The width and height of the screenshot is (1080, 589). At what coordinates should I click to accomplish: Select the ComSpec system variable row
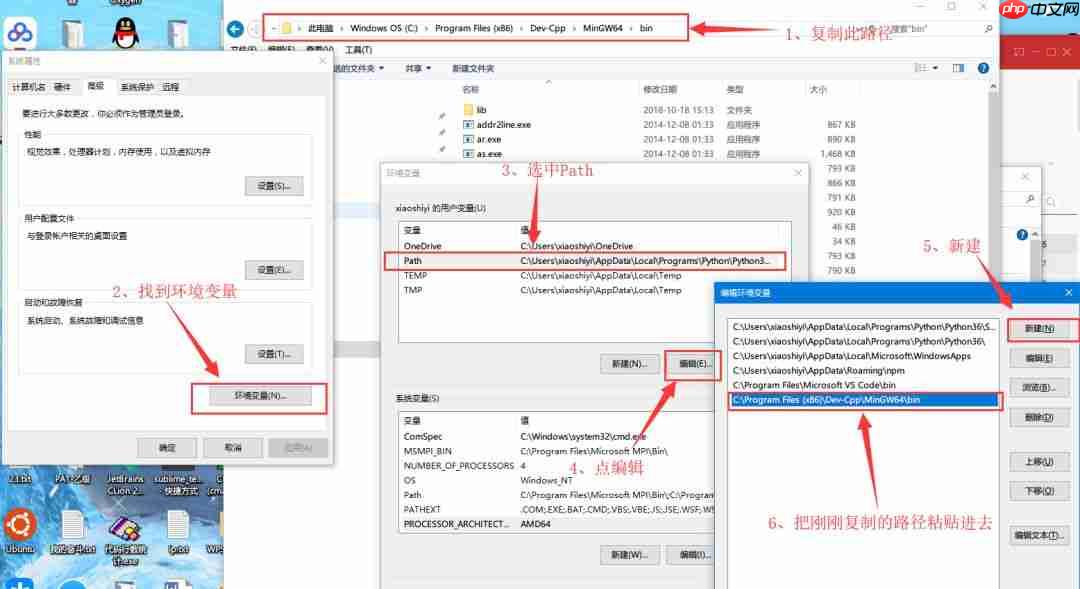click(x=557, y=437)
